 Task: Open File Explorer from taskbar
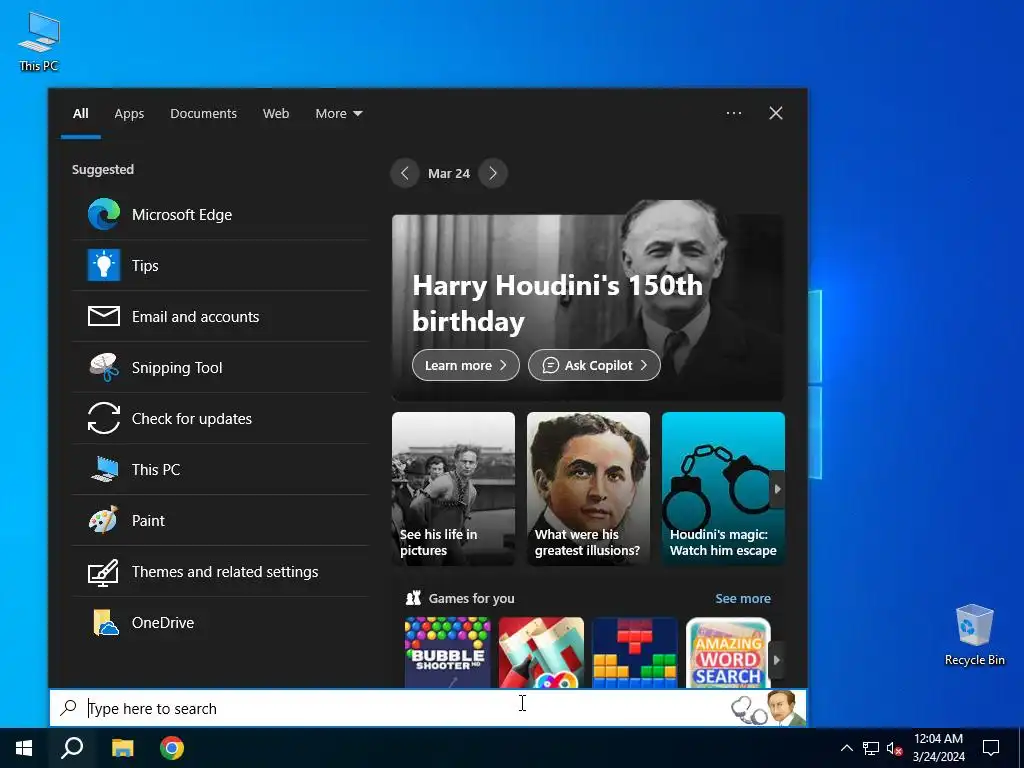(122, 748)
